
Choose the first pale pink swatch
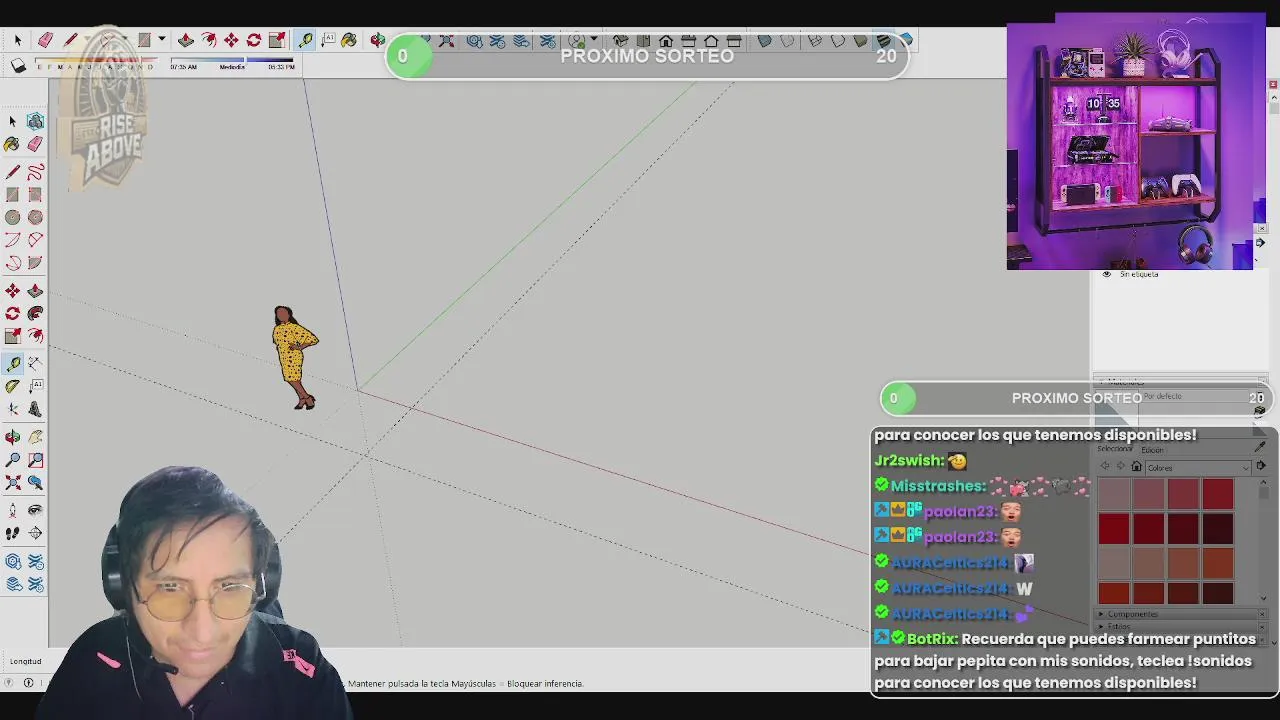pyautogui.click(x=1114, y=494)
